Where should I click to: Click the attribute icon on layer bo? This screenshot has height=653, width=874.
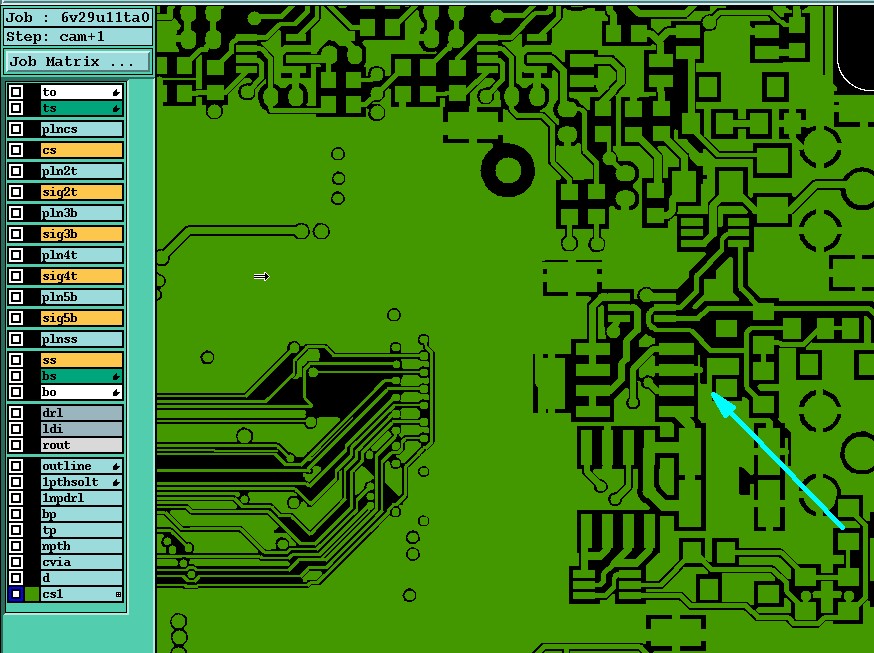tap(116, 392)
